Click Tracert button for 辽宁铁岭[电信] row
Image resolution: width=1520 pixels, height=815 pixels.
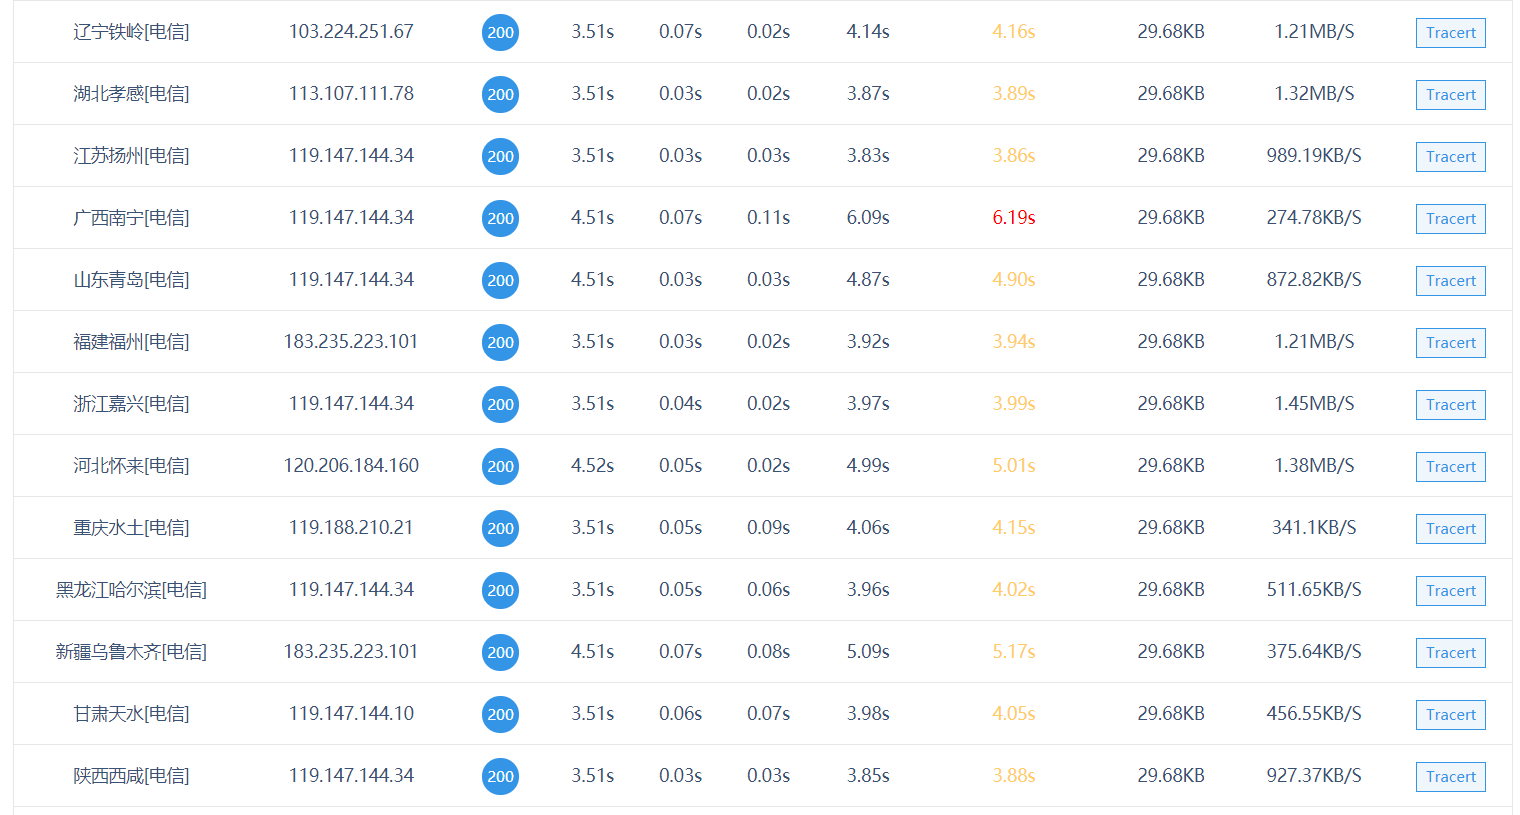click(1450, 33)
